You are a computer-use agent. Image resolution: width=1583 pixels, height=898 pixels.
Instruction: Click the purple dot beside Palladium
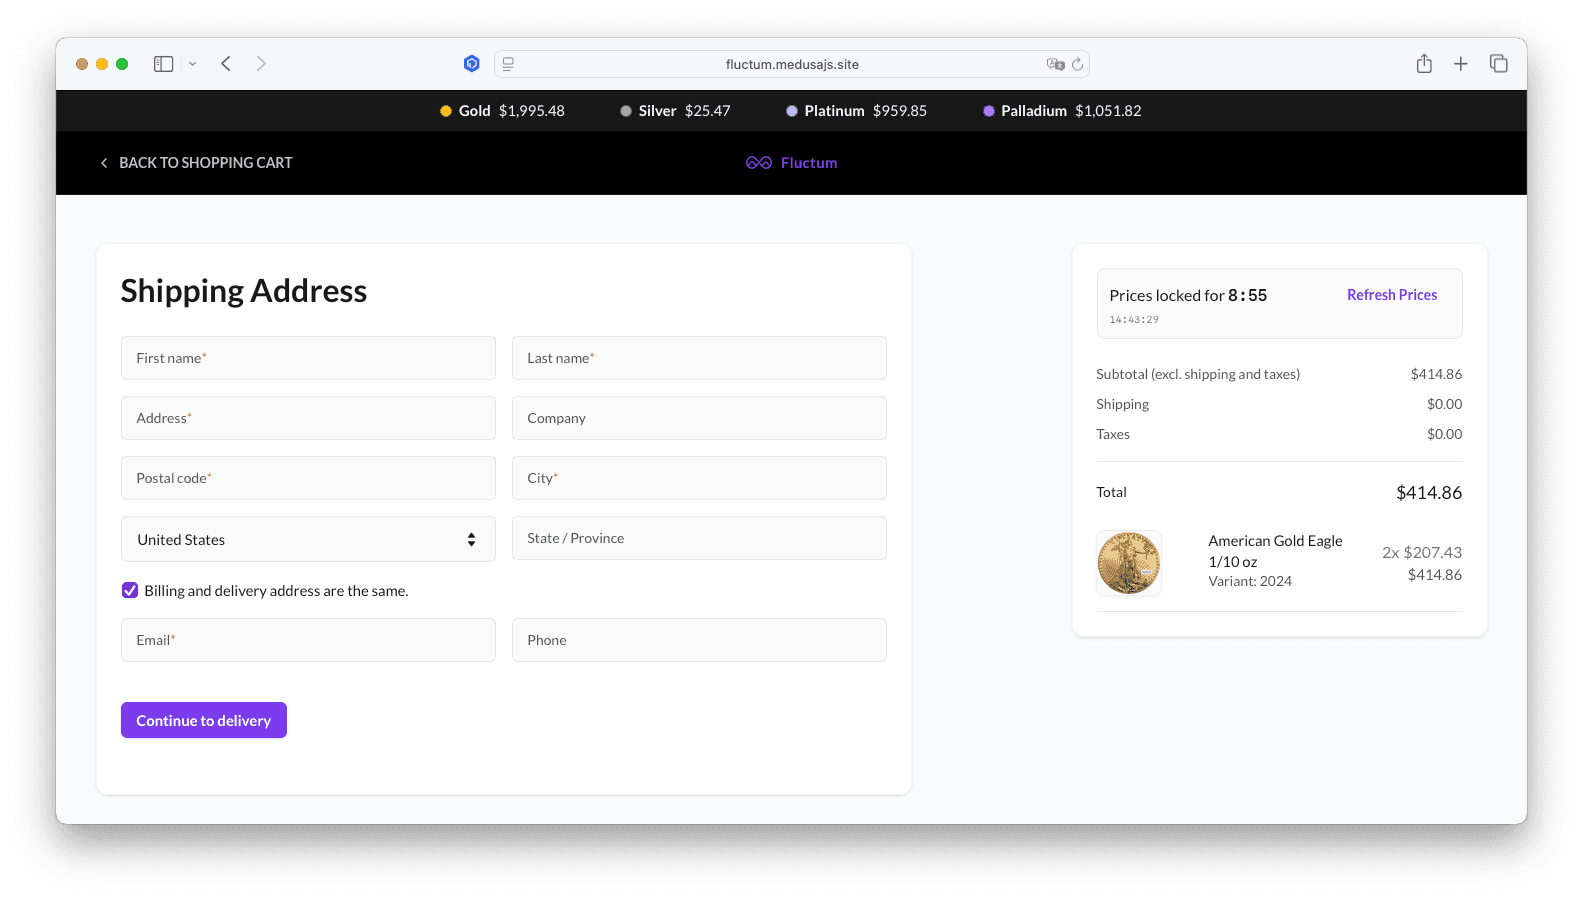pyautogui.click(x=989, y=111)
